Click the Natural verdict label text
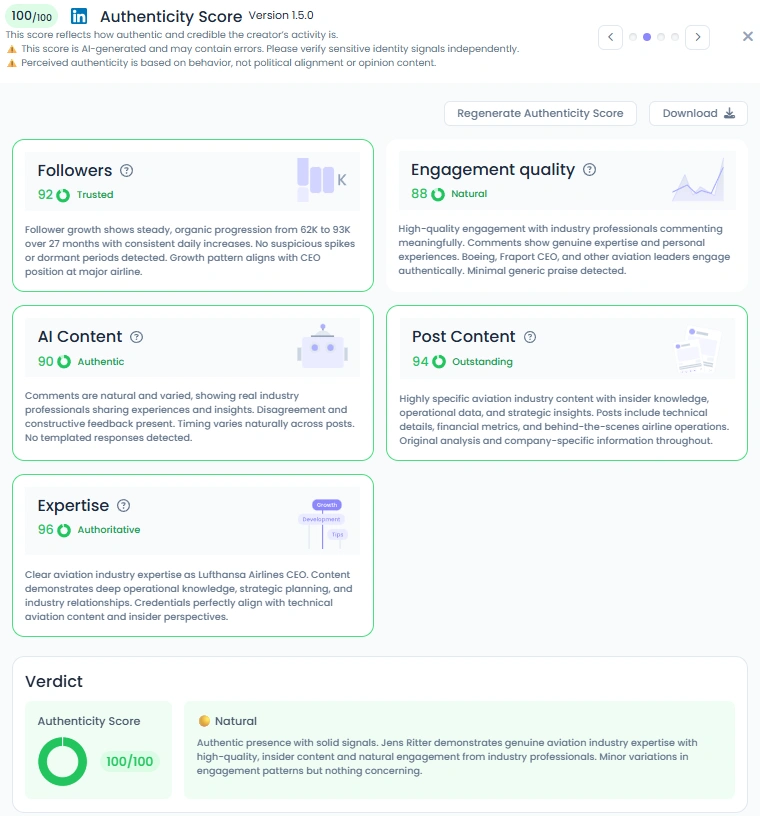Viewport: 760px width, 816px height. [x=236, y=721]
